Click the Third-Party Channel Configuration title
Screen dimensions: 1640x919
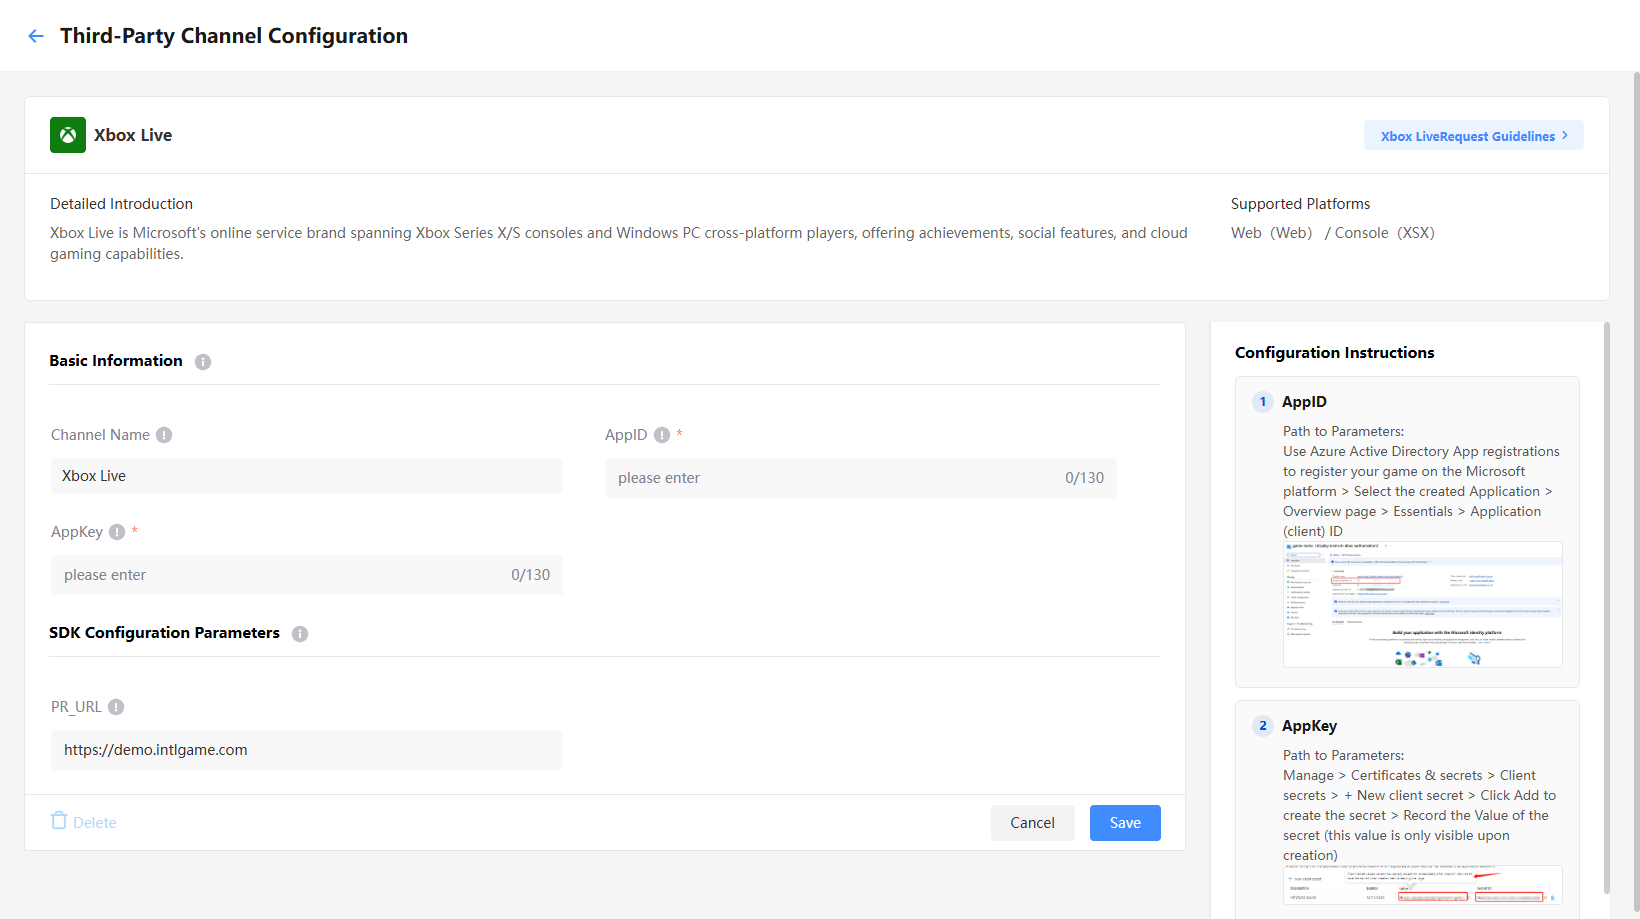tap(234, 36)
